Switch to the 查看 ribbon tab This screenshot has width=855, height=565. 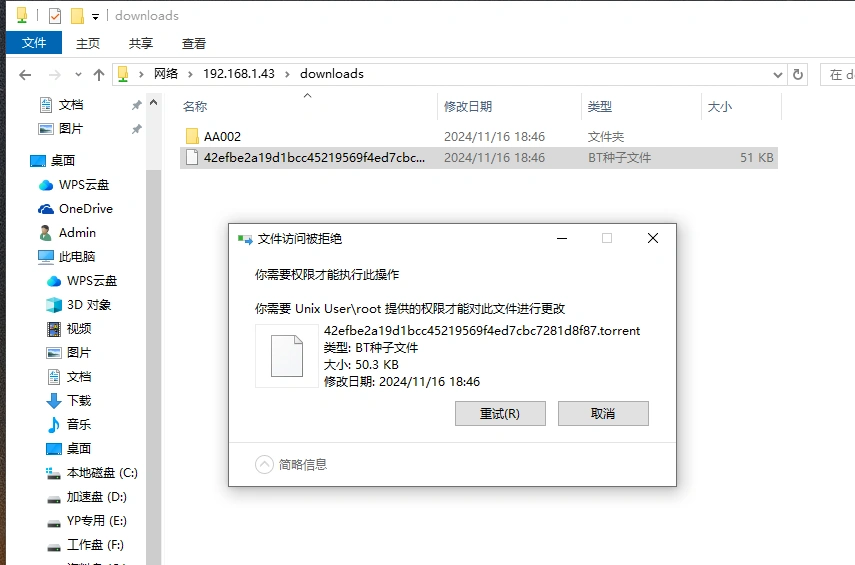pos(193,43)
